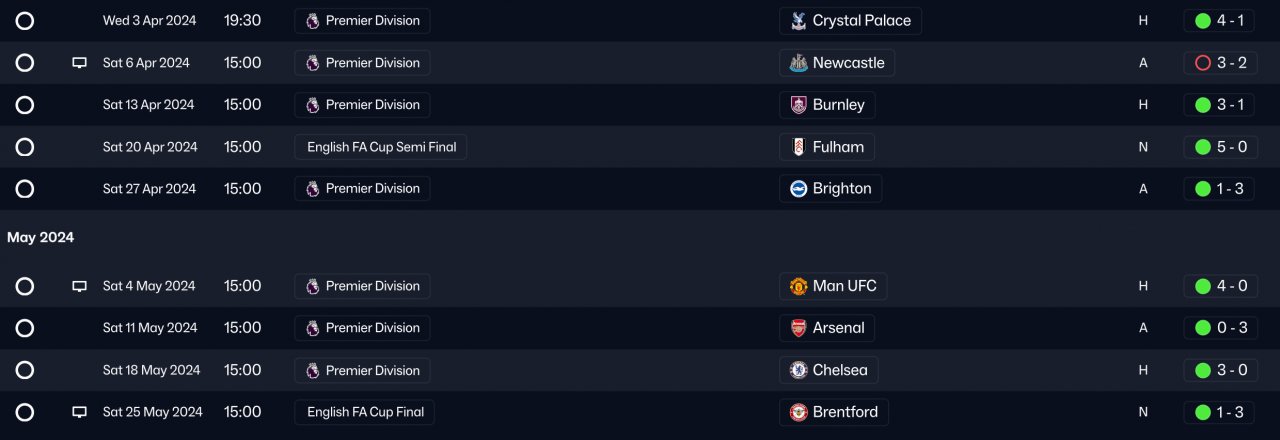Open the English FA Cup Final competition
Viewport: 1280px width, 440px height.
click(x=365, y=412)
